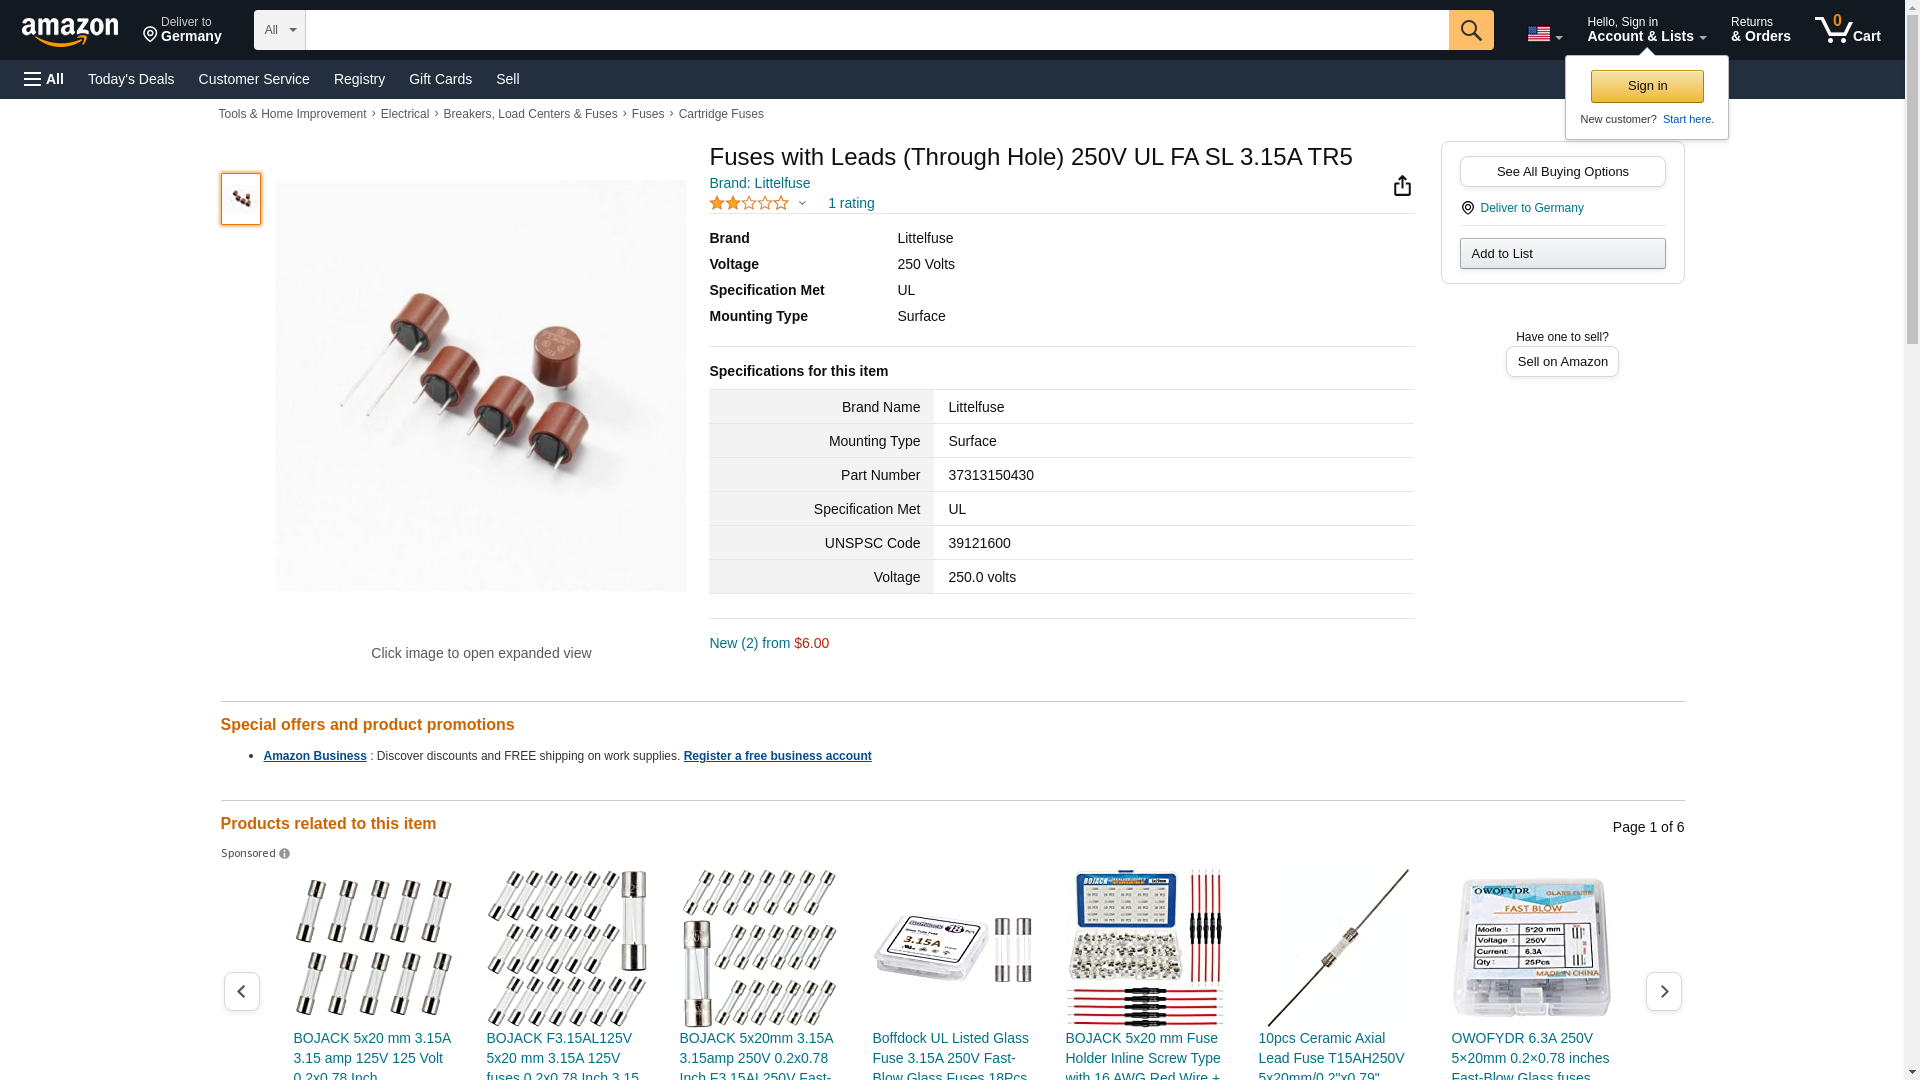Viewport: 1920px width, 1080px height.
Task: Expand the star rating breakdown chevron
Action: pos(802,203)
